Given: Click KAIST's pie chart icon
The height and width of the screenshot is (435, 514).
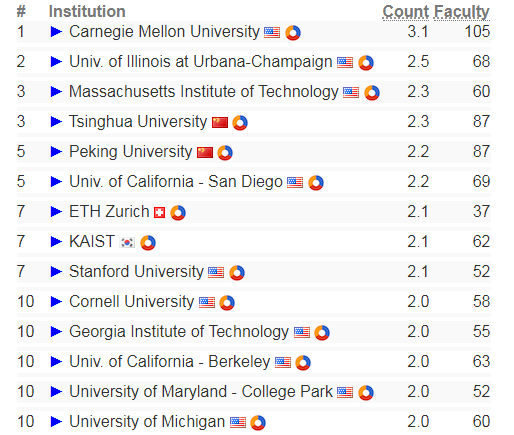Looking at the screenshot, I should tap(148, 243).
